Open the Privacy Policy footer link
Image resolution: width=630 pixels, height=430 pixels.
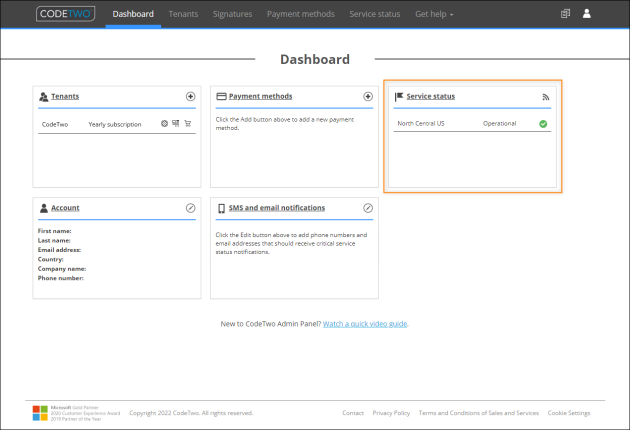click(x=391, y=413)
